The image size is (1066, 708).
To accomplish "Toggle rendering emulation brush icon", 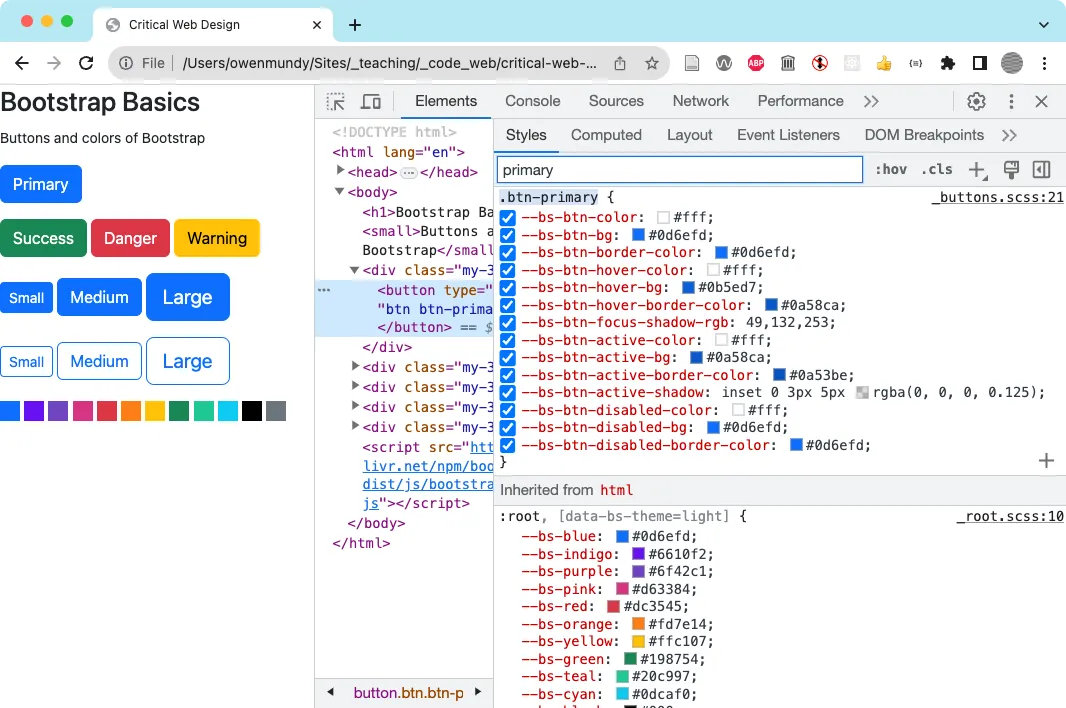I will tap(1013, 169).
